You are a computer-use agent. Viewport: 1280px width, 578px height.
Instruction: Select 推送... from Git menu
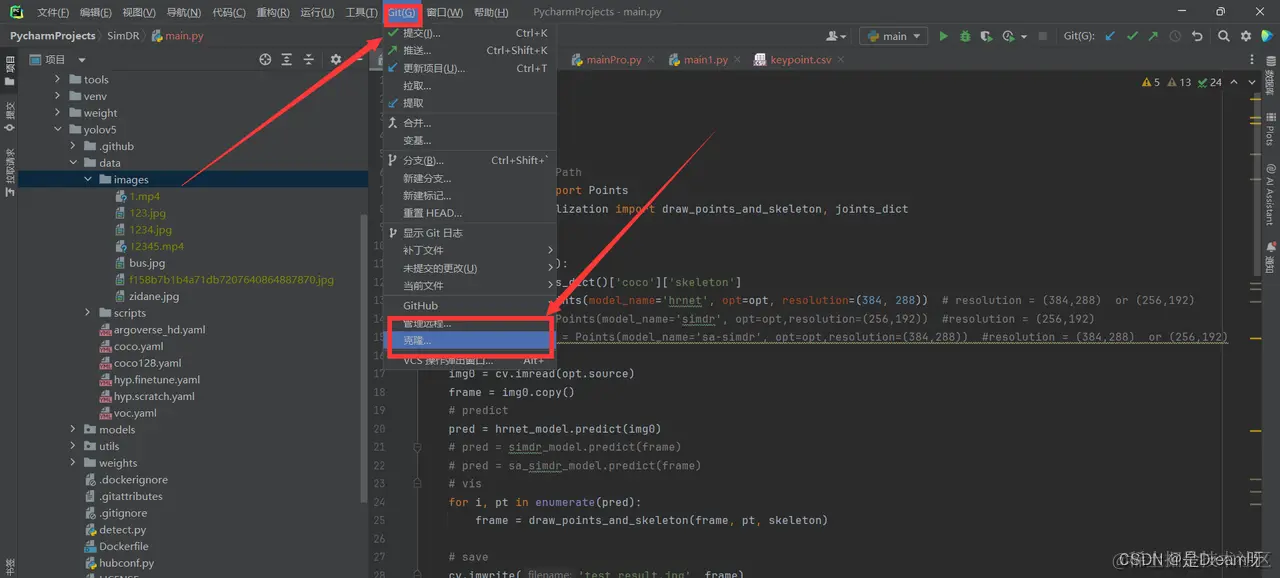(x=470, y=50)
